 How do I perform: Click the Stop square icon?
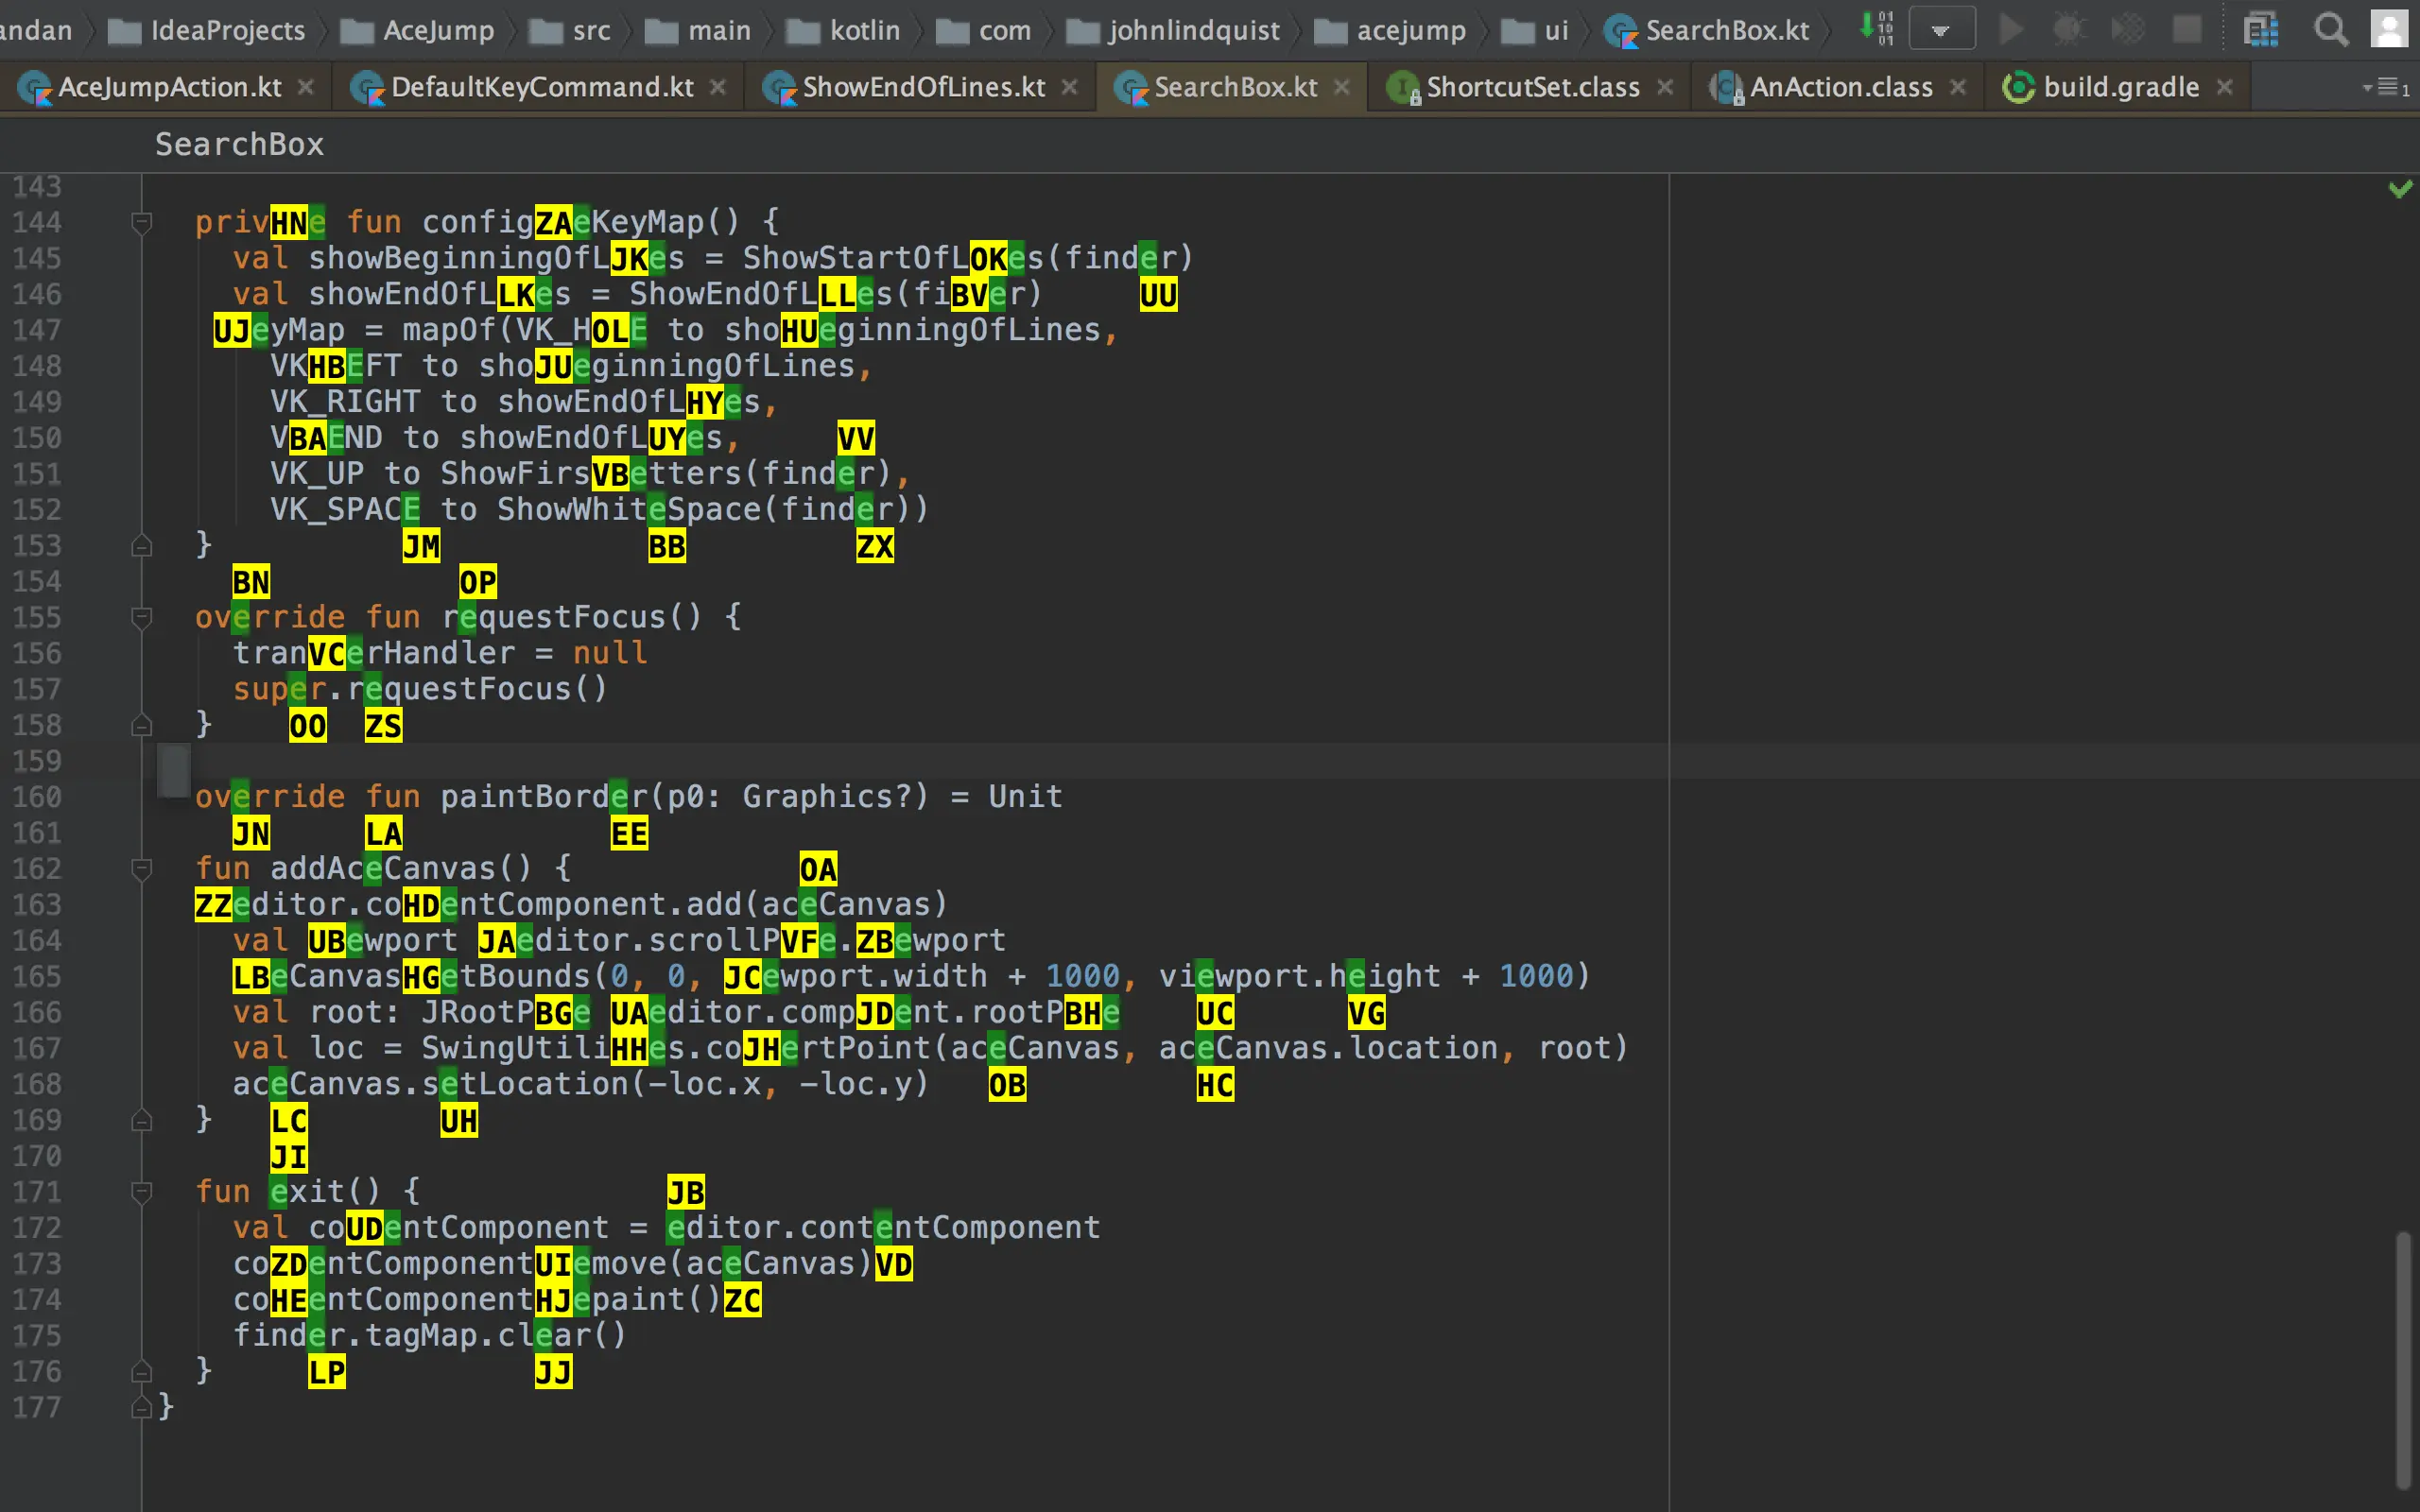pos(2187,29)
